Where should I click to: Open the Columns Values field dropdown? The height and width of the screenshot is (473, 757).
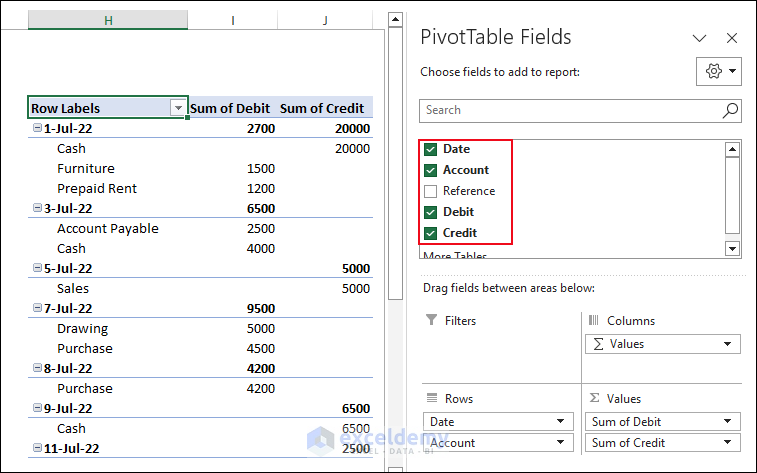point(729,344)
